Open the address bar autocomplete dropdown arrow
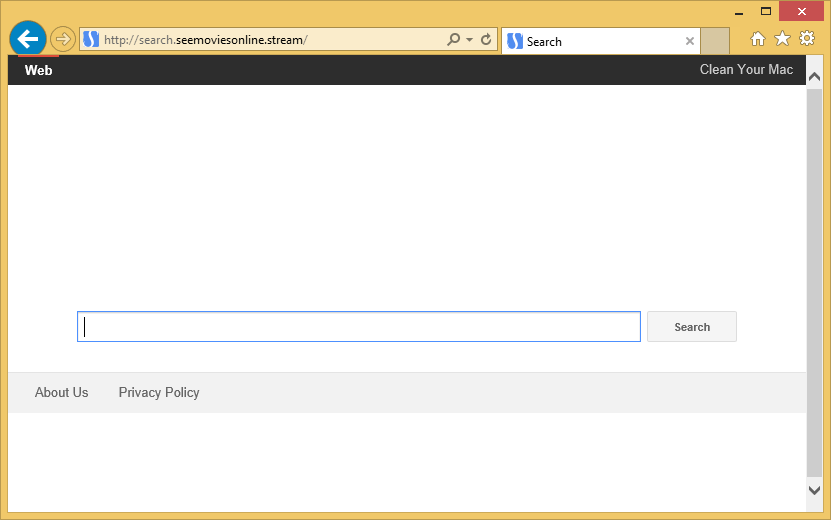The image size is (831, 520). 469,40
